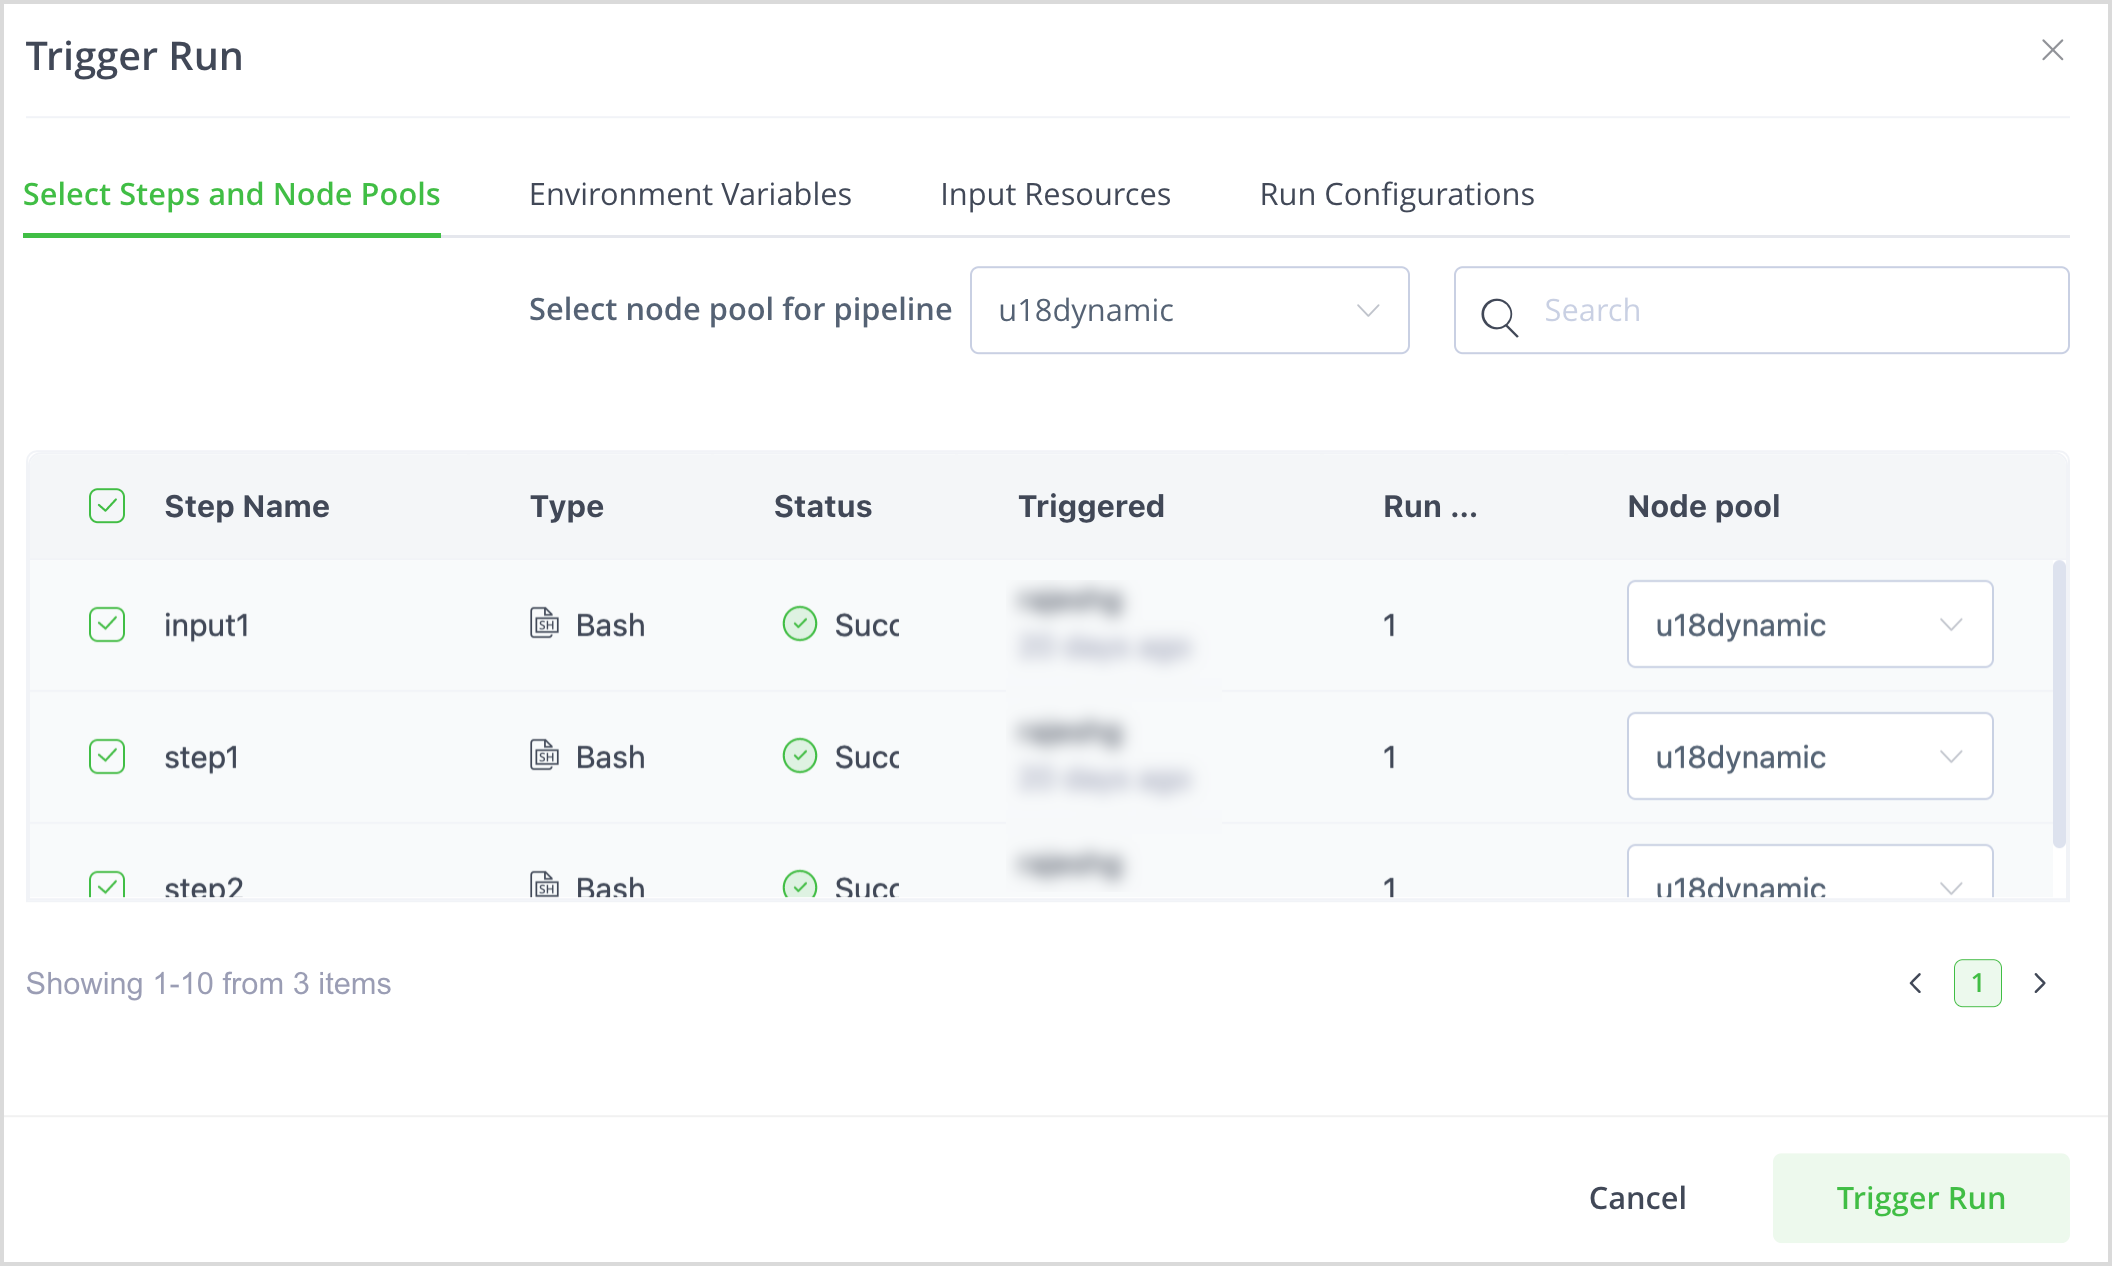
Task: Close the Trigger Run dialog
Action: (x=2053, y=50)
